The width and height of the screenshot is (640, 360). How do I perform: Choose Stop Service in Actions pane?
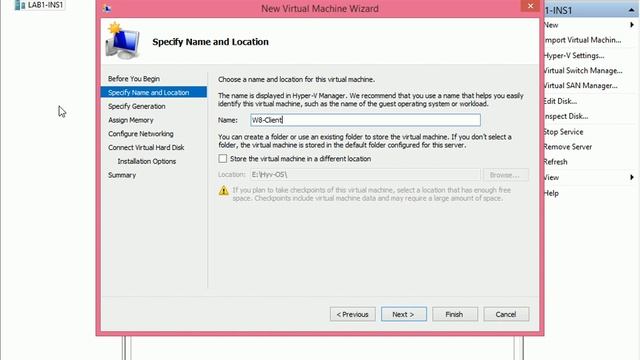(564, 132)
